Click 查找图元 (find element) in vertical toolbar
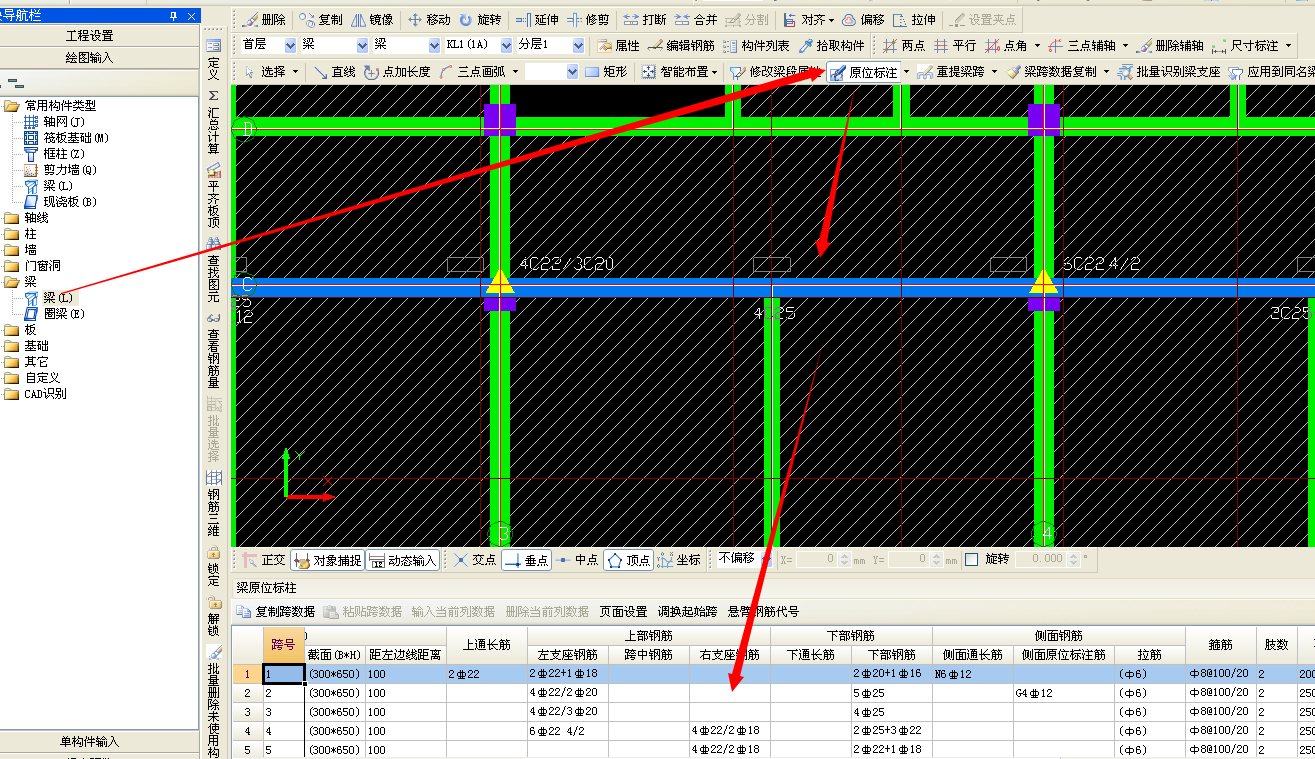This screenshot has height=759, width=1315. pyautogui.click(x=213, y=271)
